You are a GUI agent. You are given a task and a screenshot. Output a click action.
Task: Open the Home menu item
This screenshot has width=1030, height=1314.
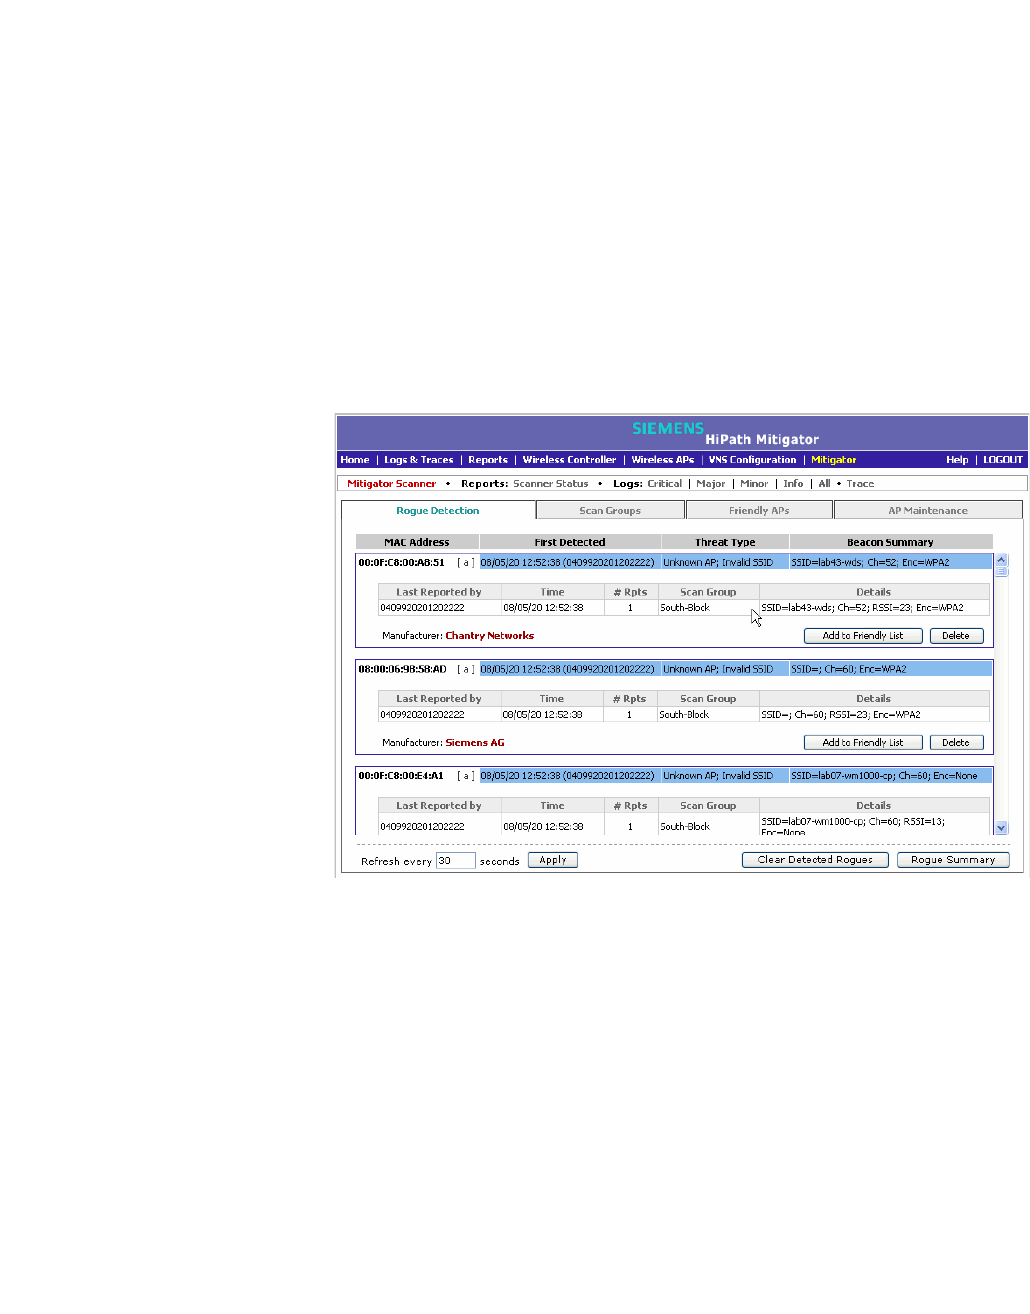click(354, 460)
